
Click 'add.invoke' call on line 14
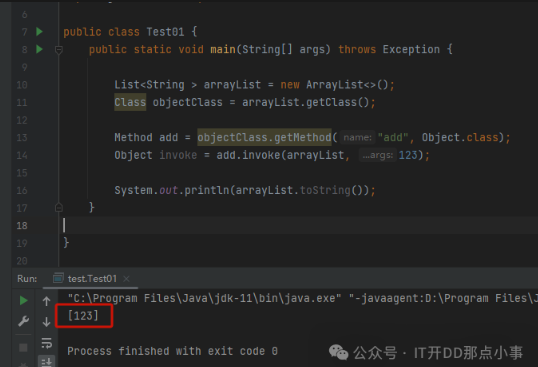pos(248,155)
